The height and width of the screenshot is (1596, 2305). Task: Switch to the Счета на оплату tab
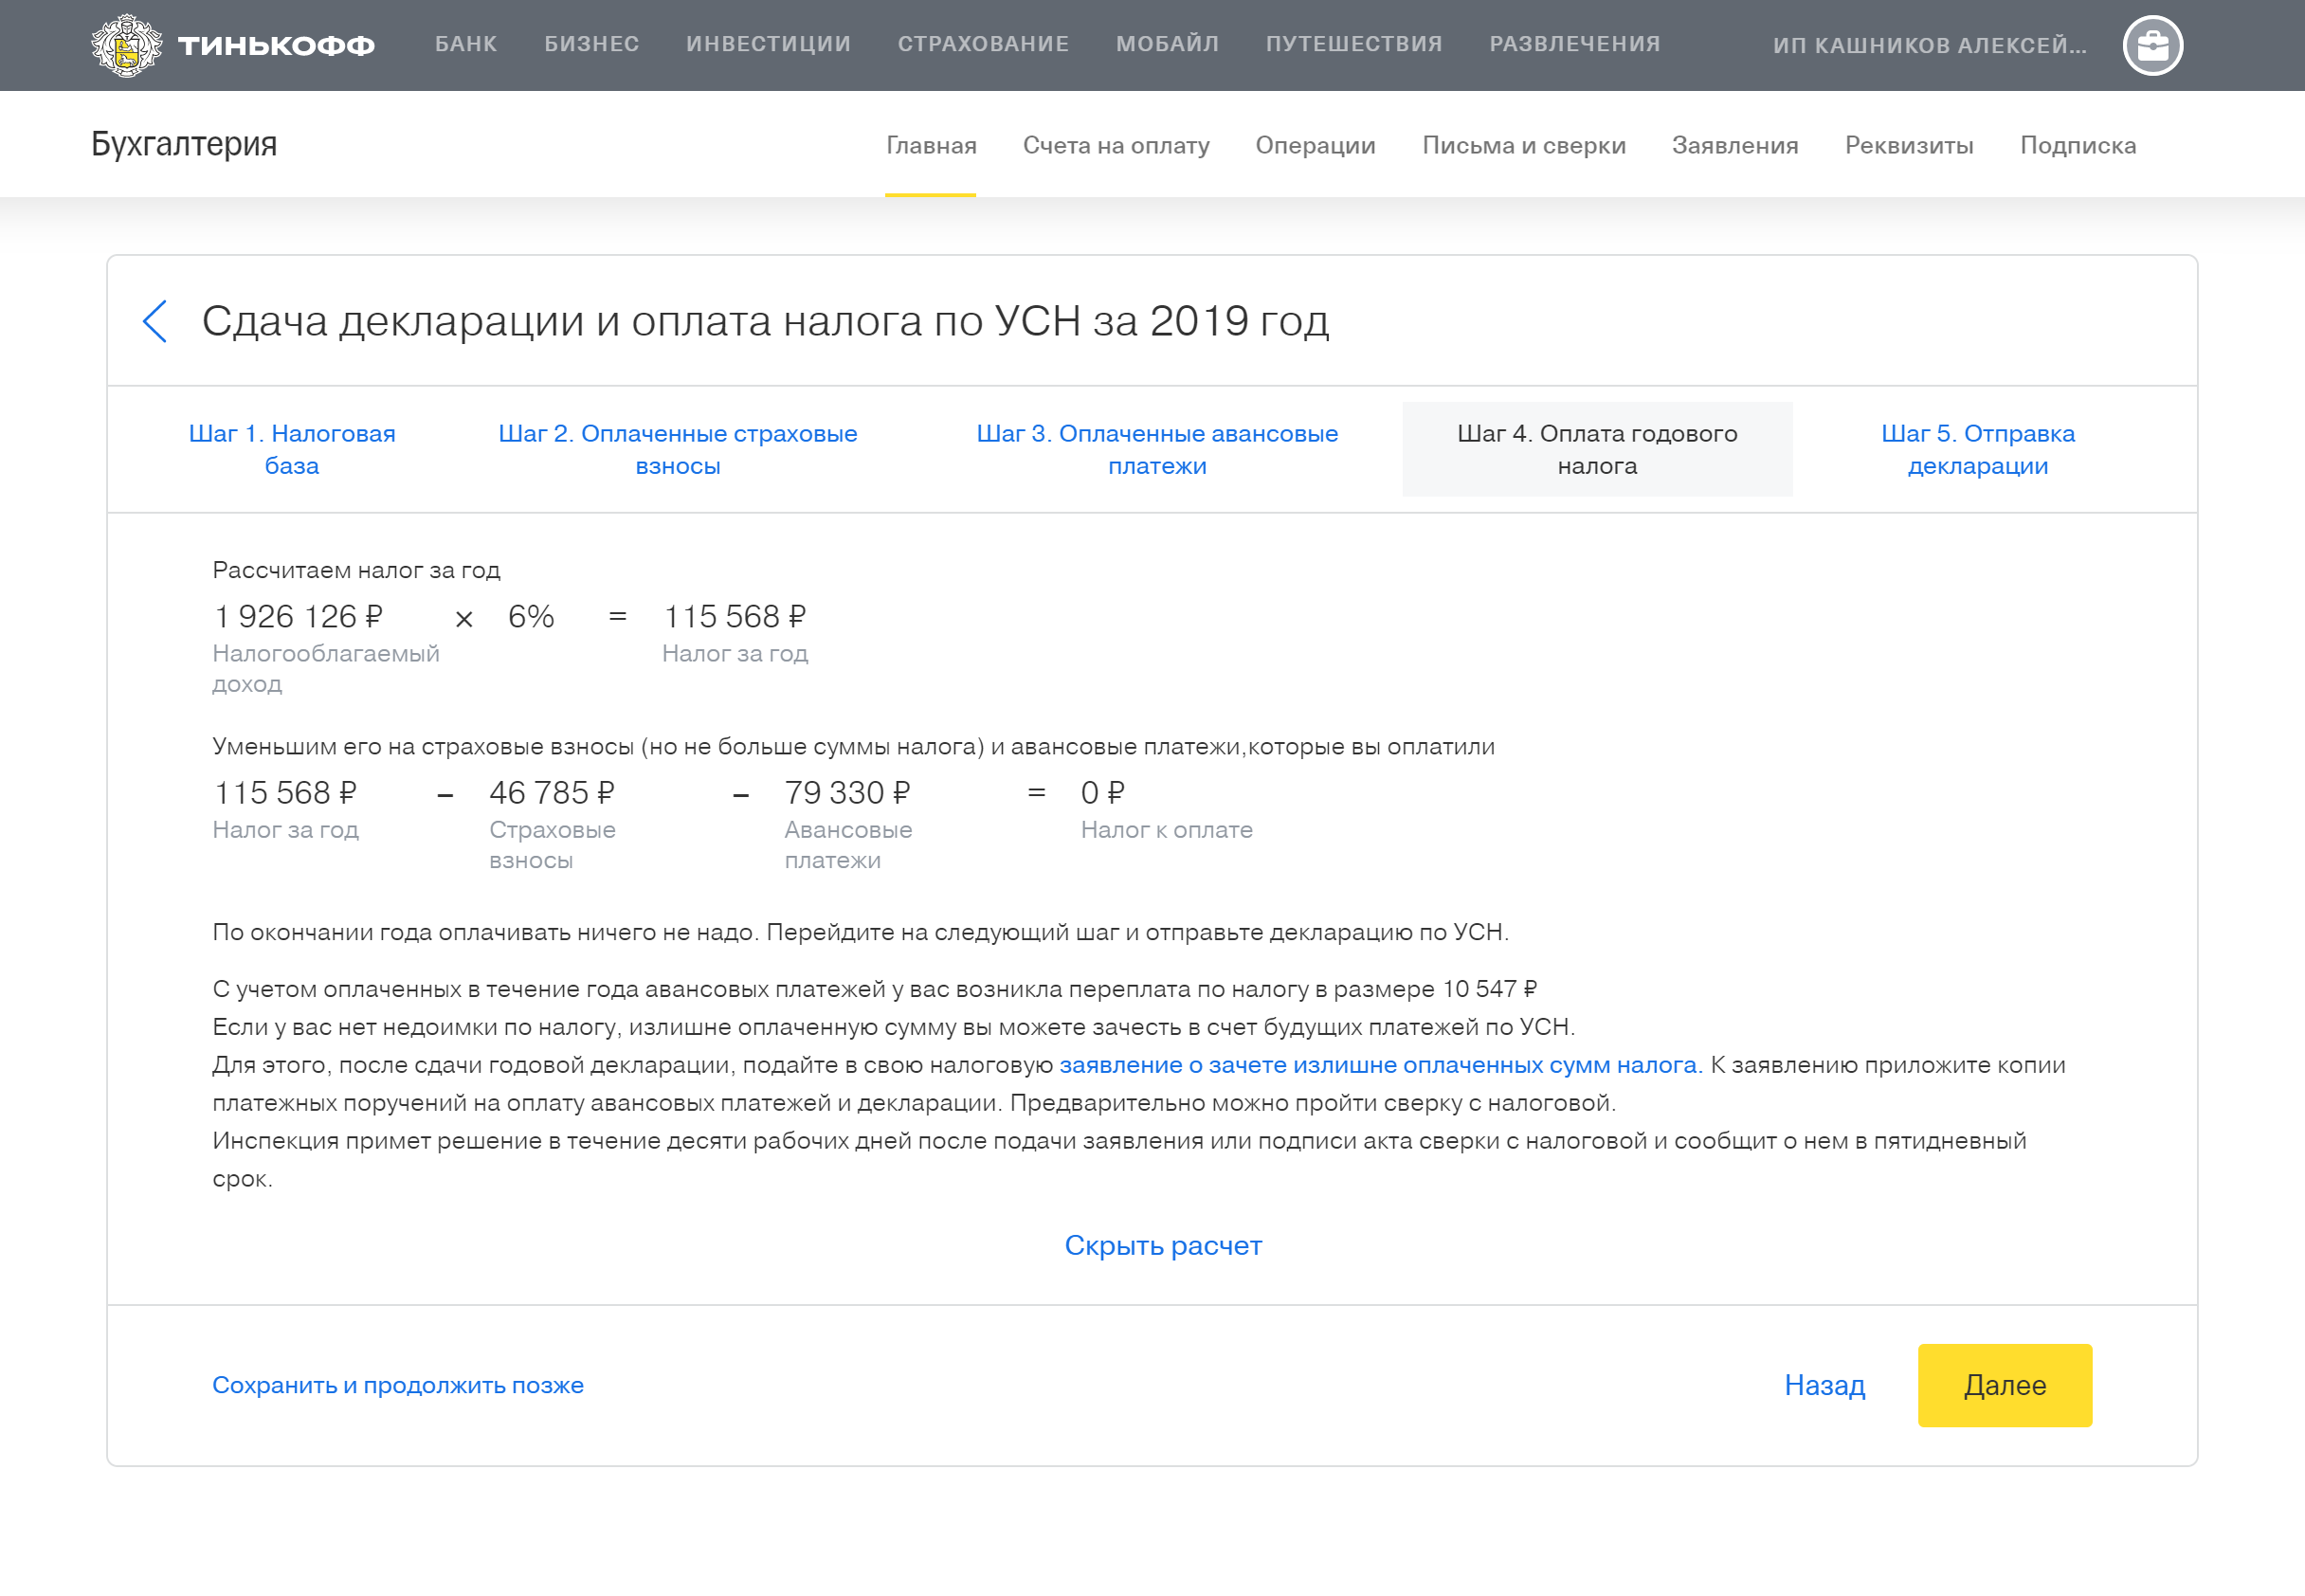[1116, 145]
